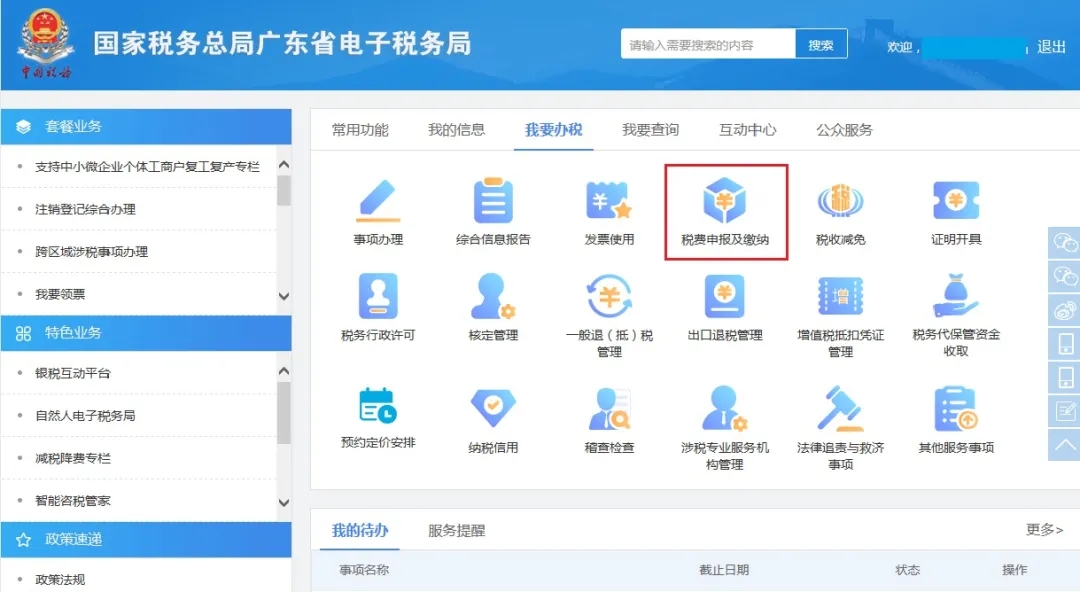Expand the 政策速递 section header

click(146, 540)
